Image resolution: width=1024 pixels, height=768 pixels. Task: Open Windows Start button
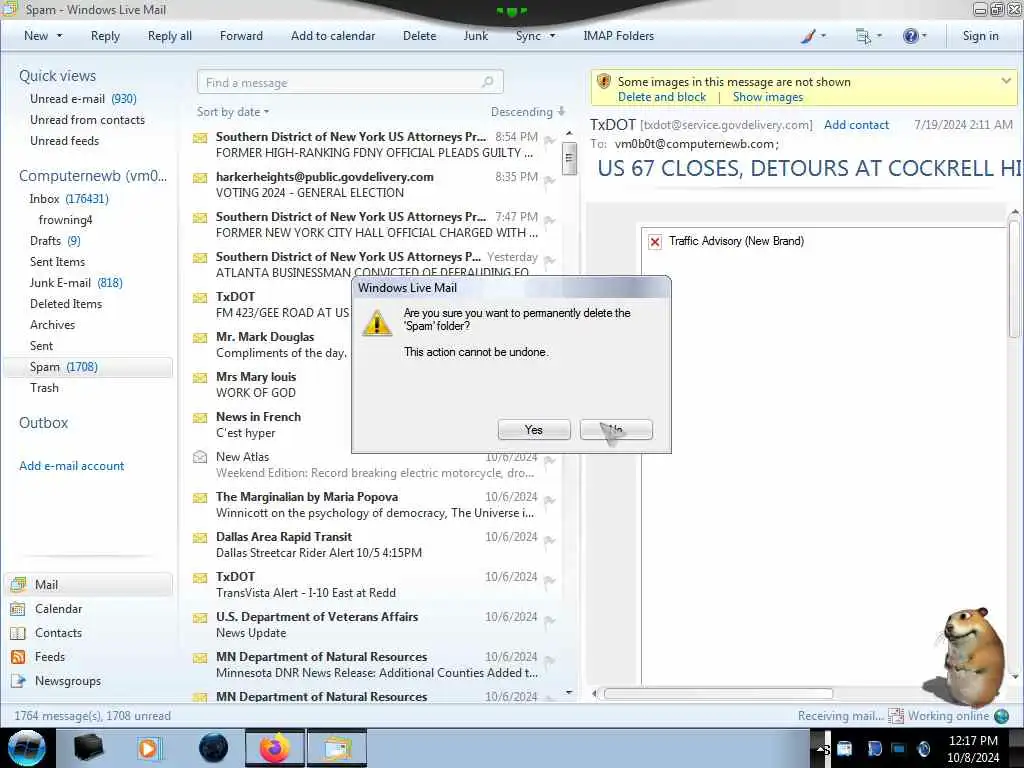coord(27,748)
